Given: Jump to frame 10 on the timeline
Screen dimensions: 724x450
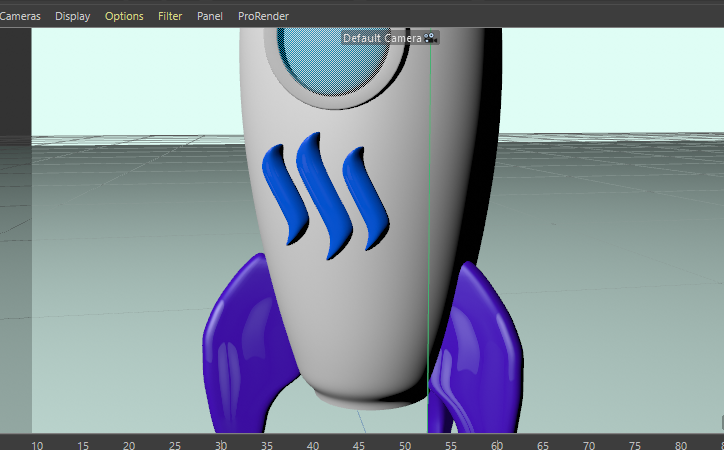Looking at the screenshot, I should point(37,445).
